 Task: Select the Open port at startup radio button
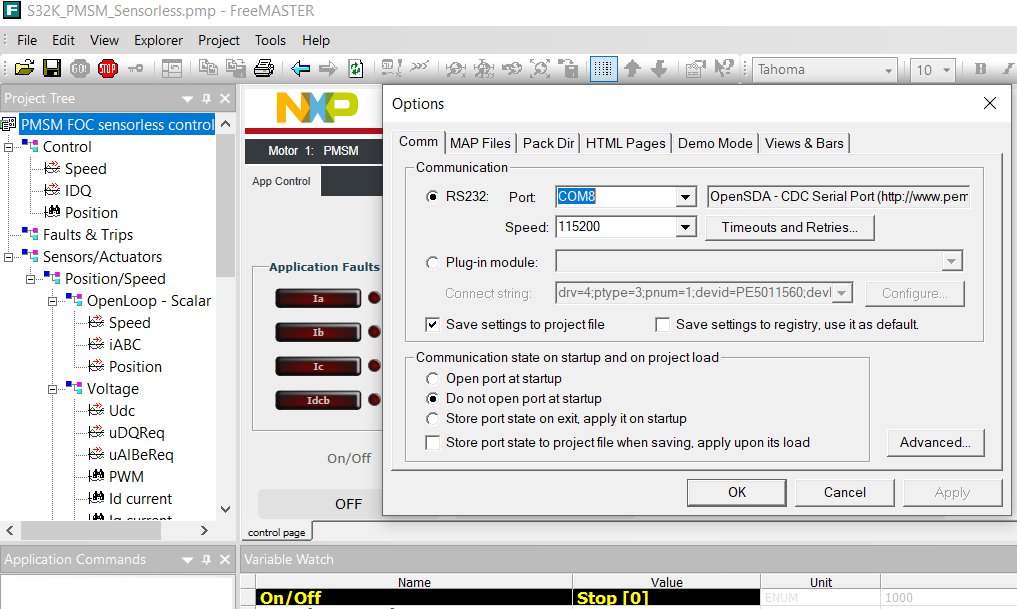431,378
